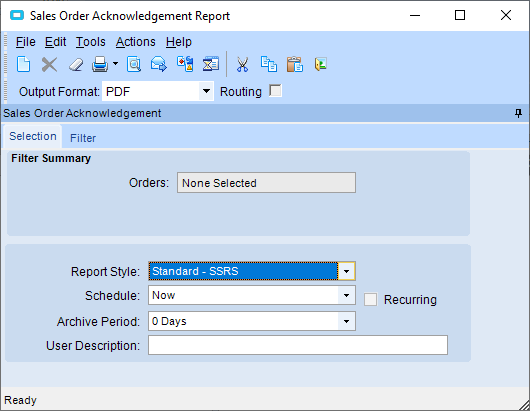The width and height of the screenshot is (530, 411).
Task: Click the Print printer icon
Action: click(x=100, y=64)
